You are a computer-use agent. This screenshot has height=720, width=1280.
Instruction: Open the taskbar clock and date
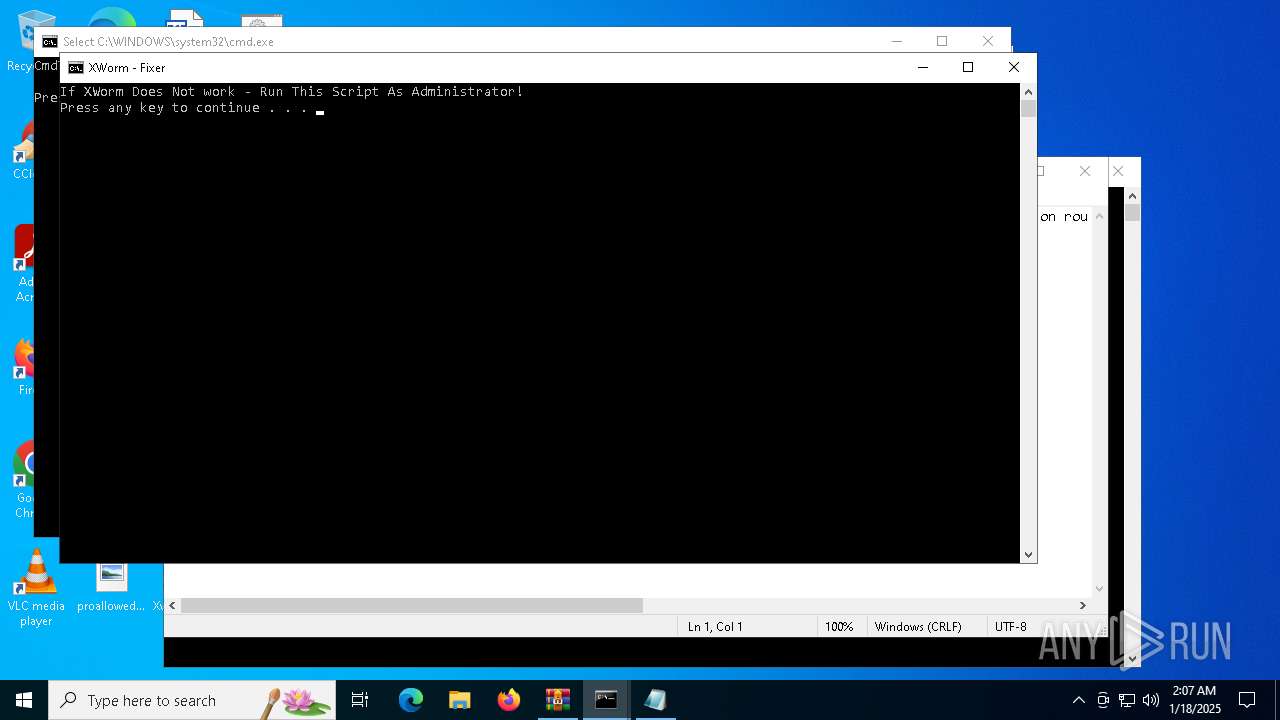click(1194, 700)
